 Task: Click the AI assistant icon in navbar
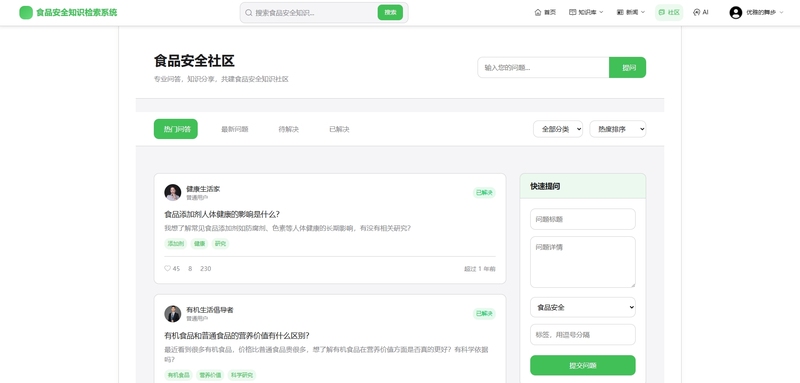pyautogui.click(x=696, y=12)
